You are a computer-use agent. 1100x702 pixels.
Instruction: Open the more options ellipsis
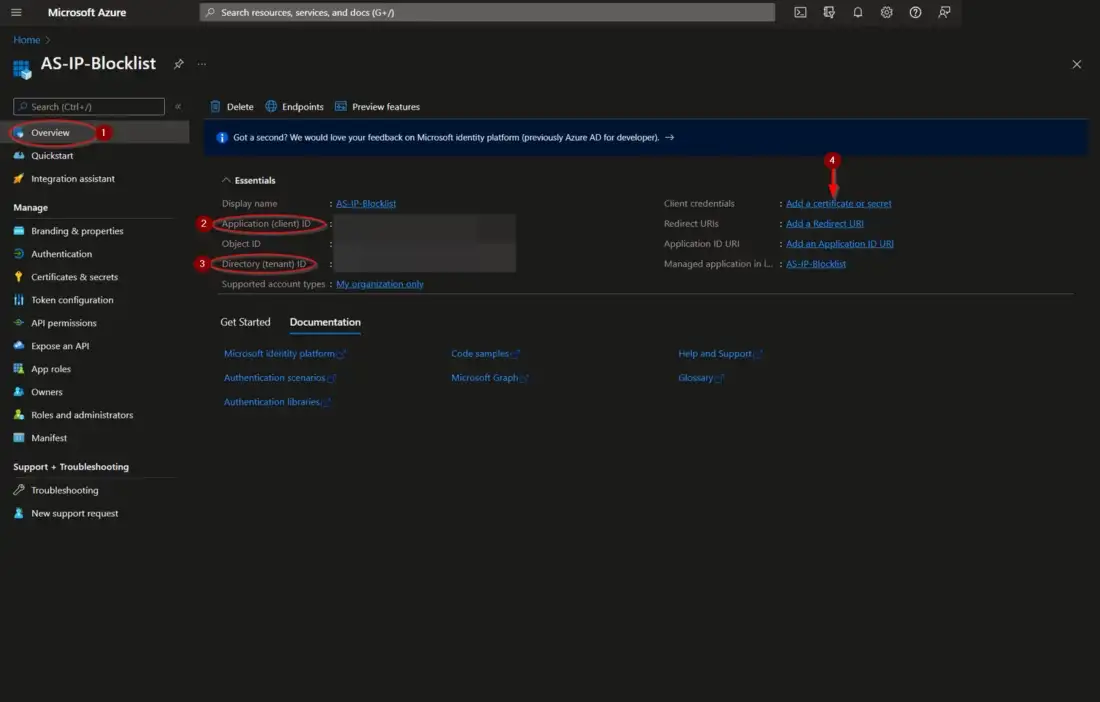pos(202,64)
